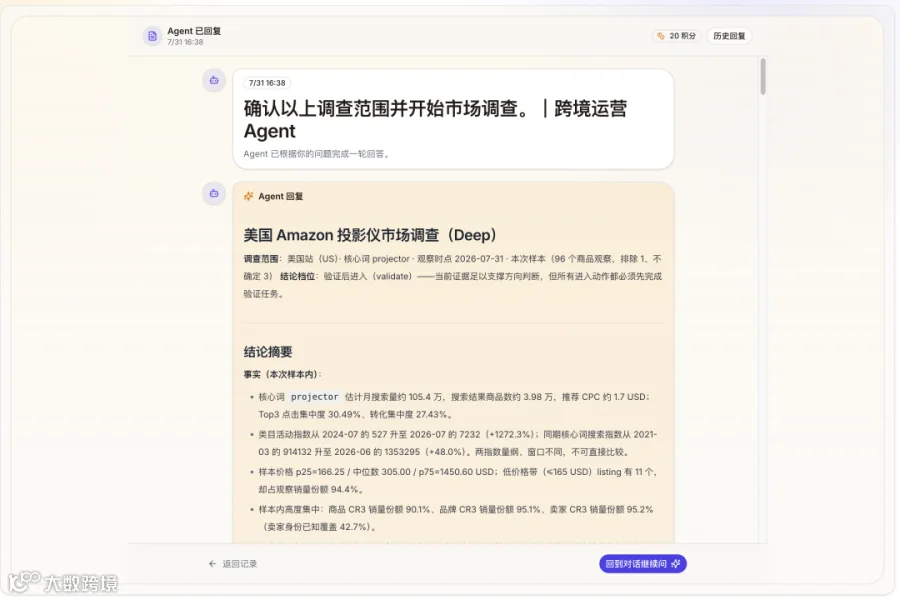
Task: Click the 事实（本次样本内） label
Action: pyautogui.click(x=282, y=374)
